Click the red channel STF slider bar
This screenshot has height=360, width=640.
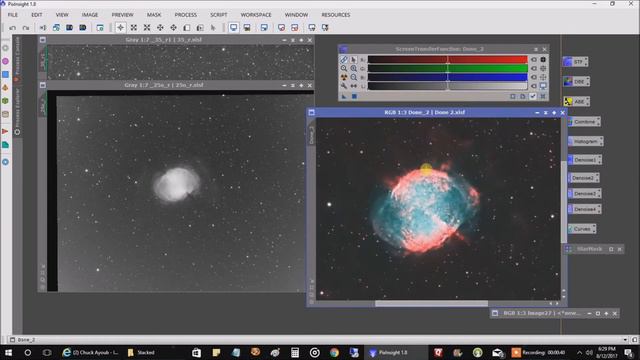pyautogui.click(x=447, y=60)
